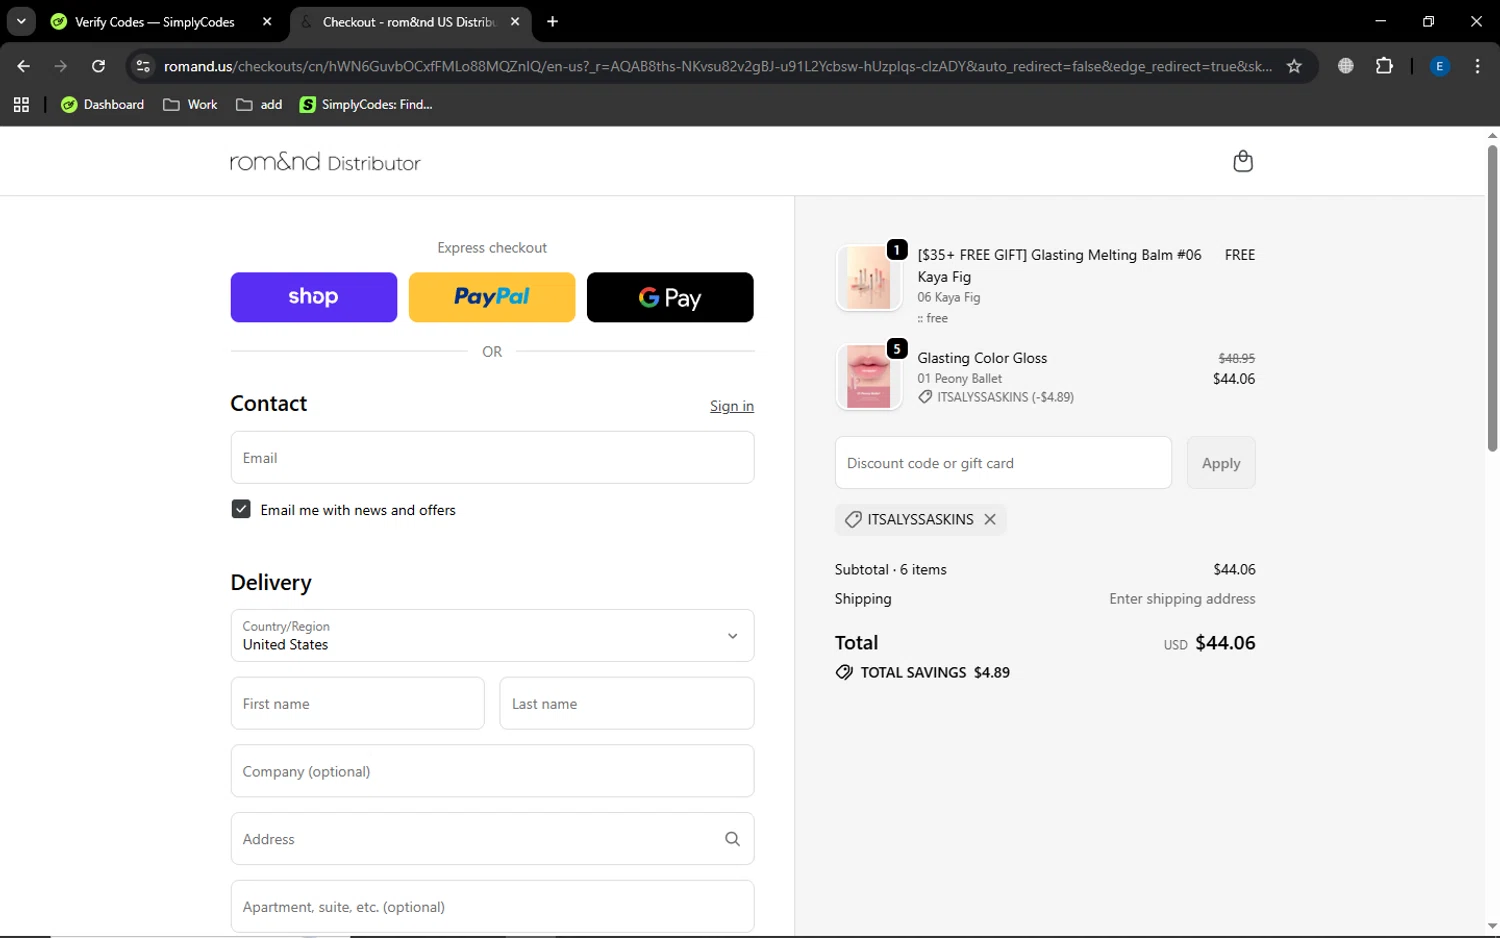Pay with the Shop express button

[x=314, y=297]
